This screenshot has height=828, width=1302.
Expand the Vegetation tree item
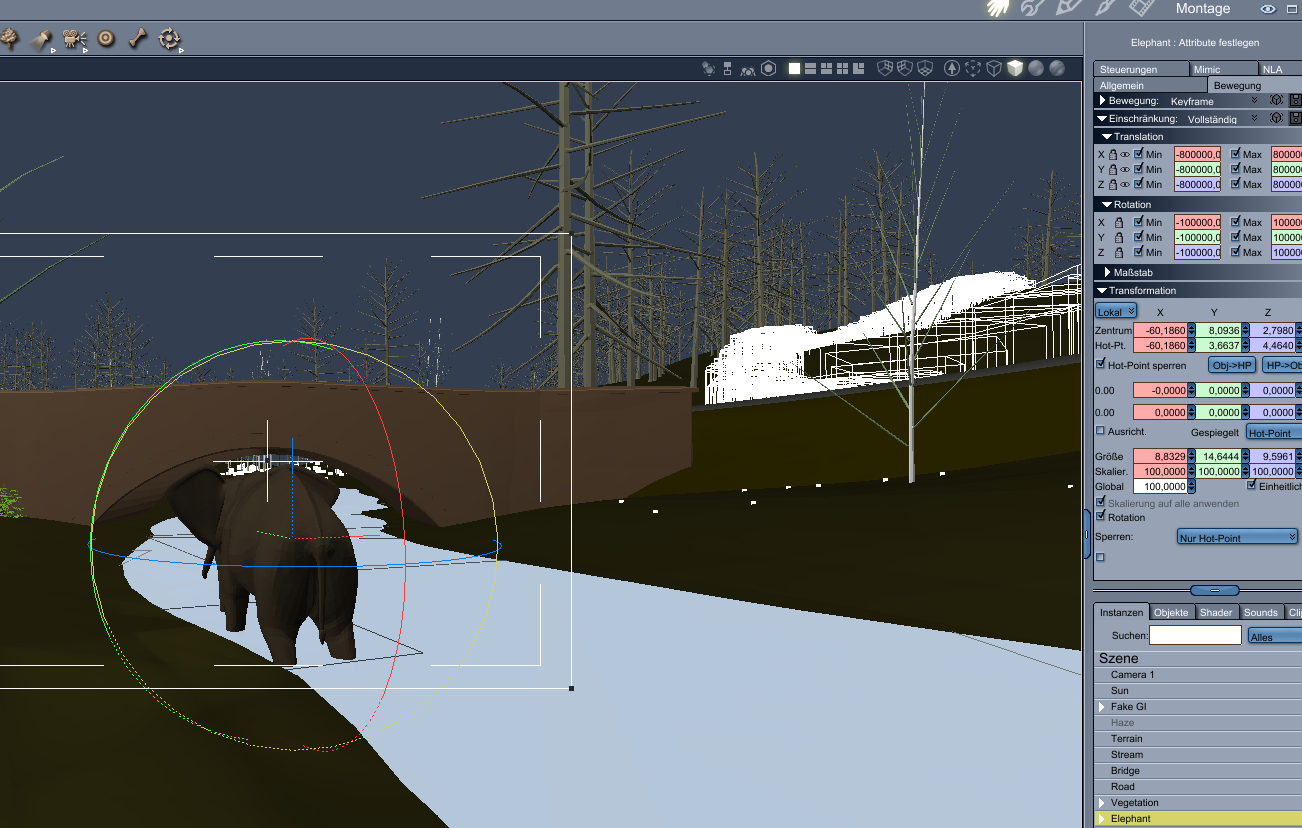coord(1102,803)
